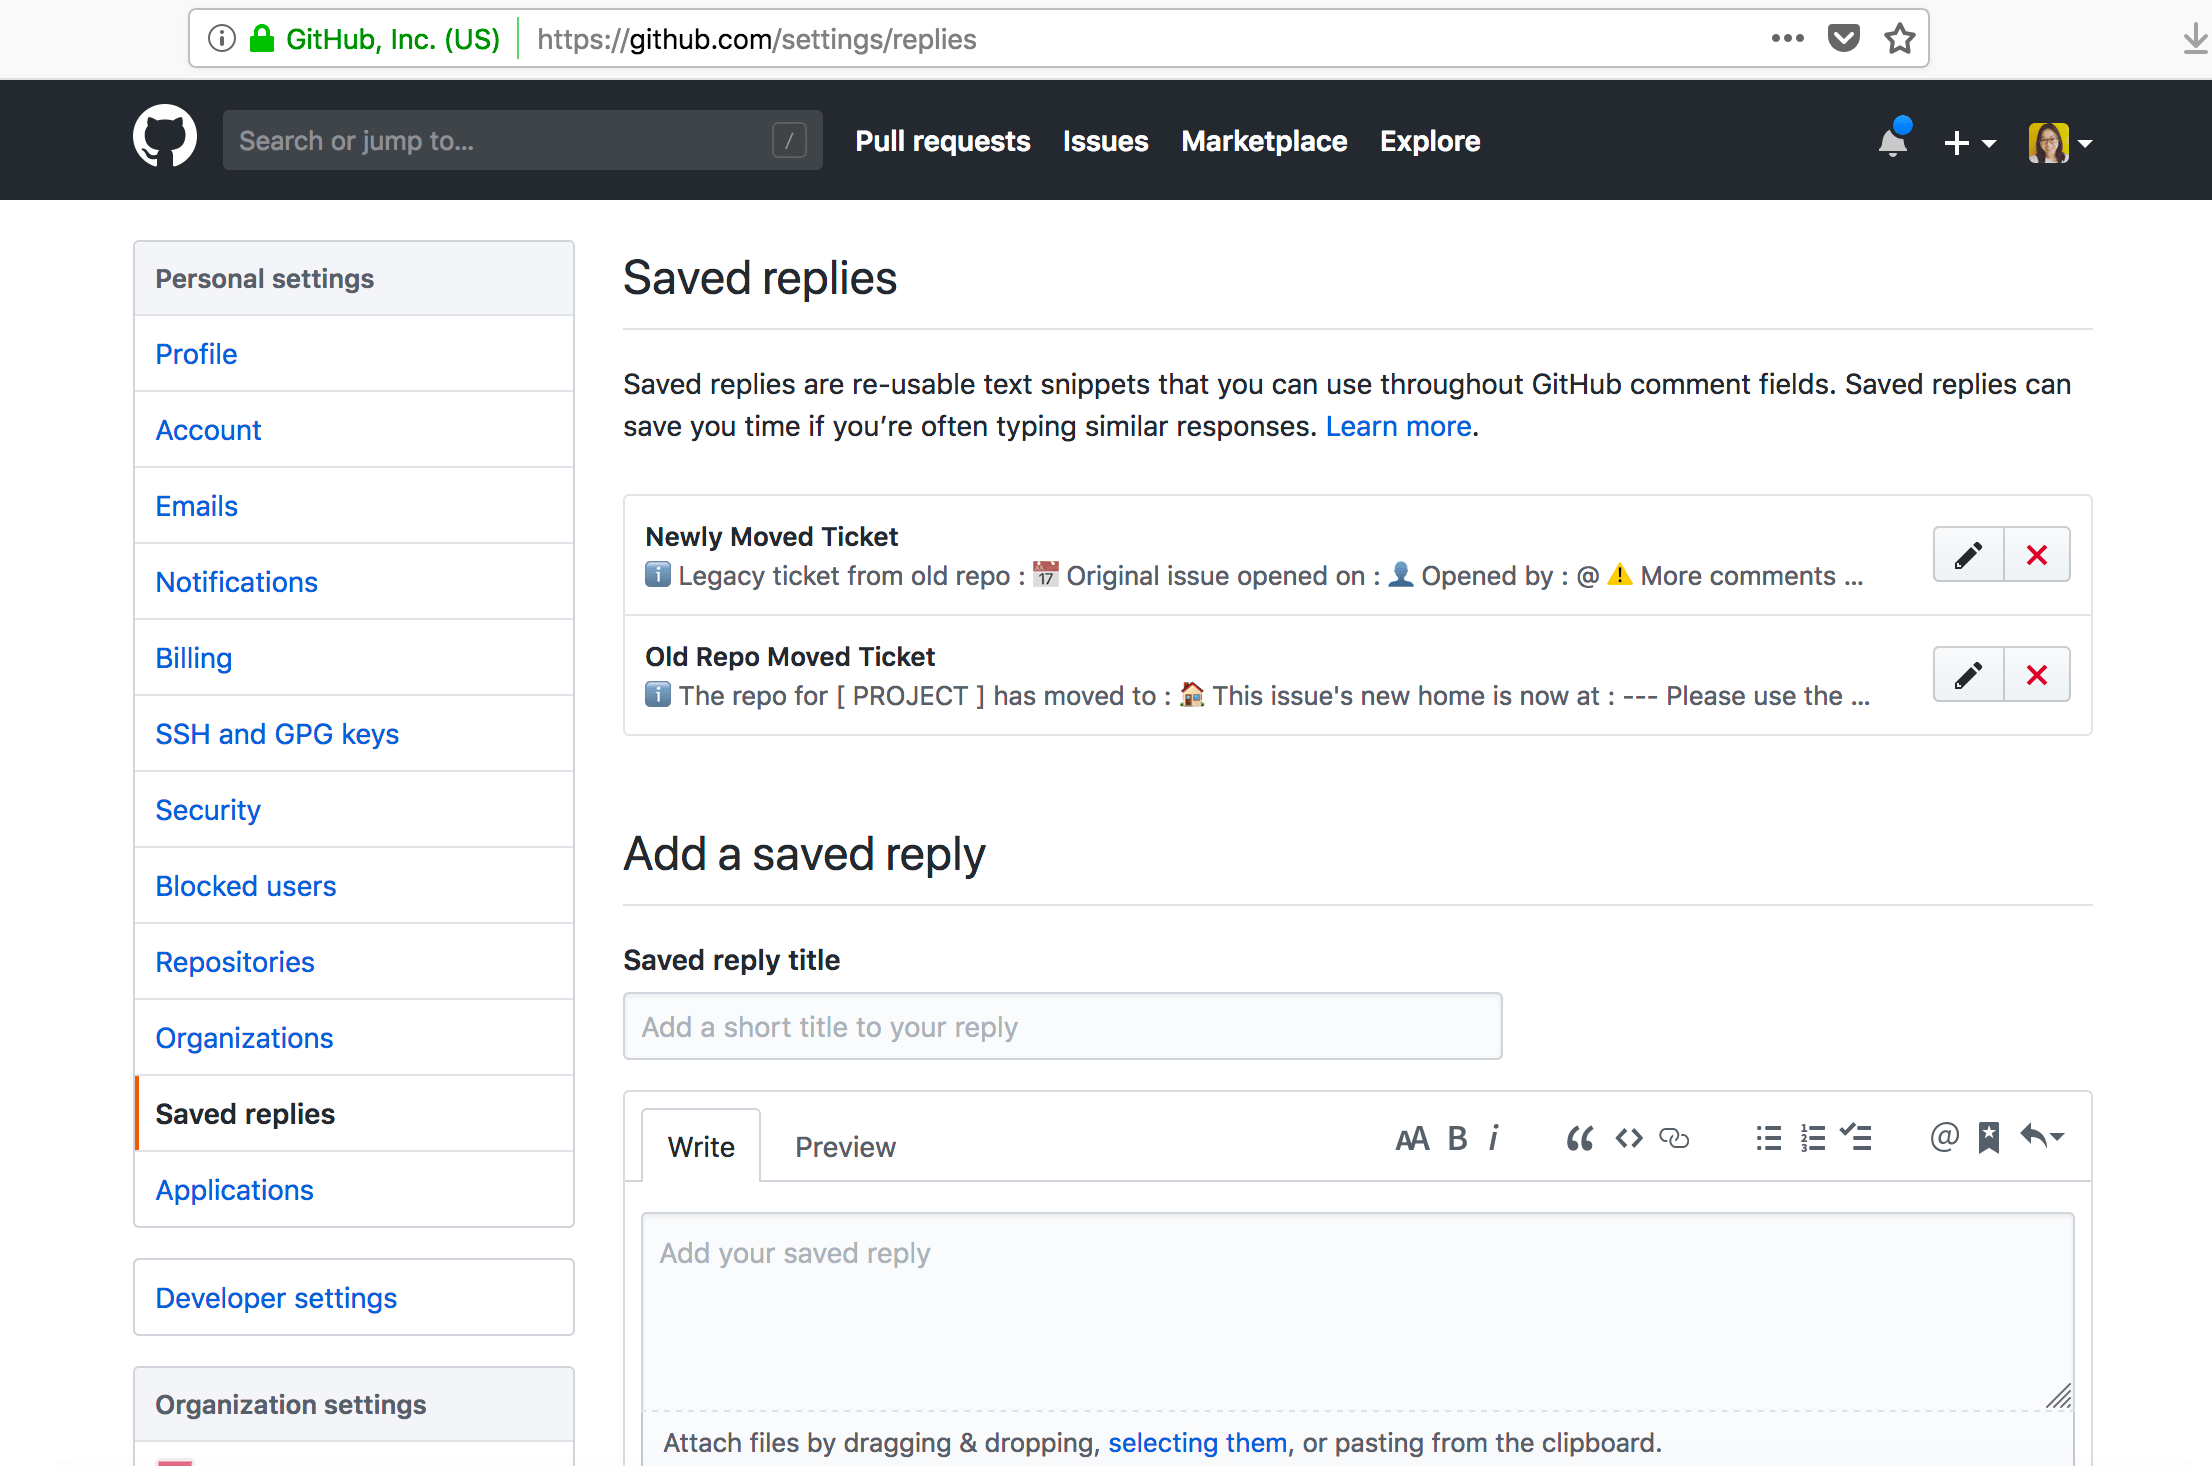Open the notifications bell
Viewport: 2212px width, 1466px height.
(1893, 142)
